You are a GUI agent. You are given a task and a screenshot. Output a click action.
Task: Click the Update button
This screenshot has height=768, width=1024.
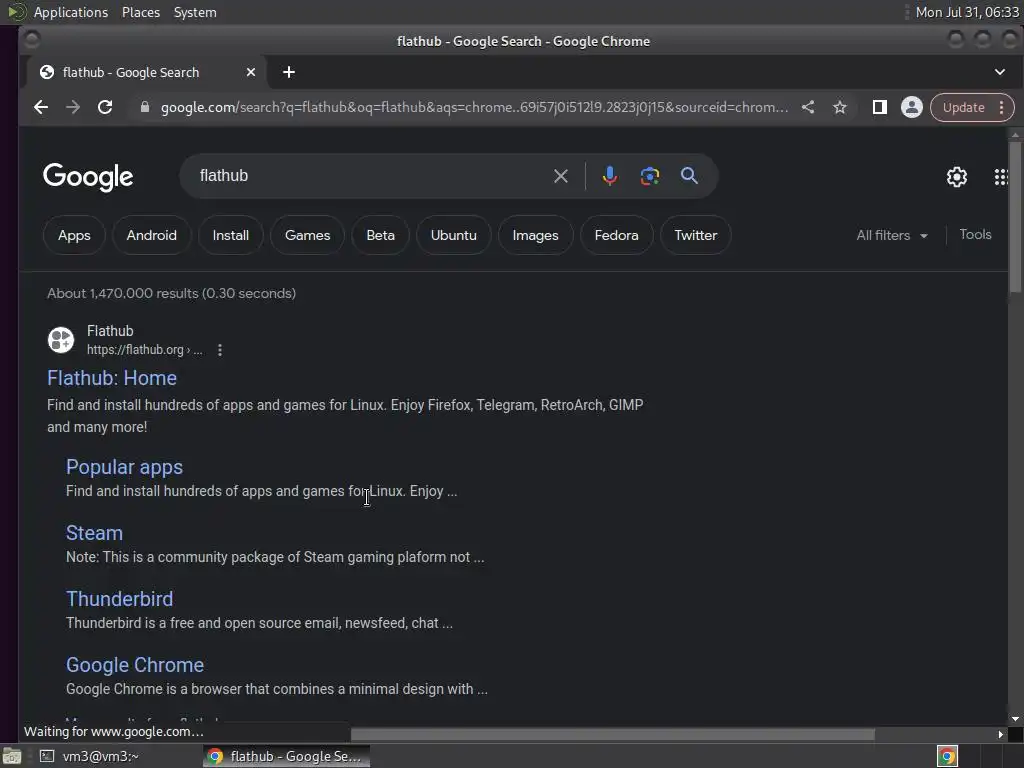963,108
